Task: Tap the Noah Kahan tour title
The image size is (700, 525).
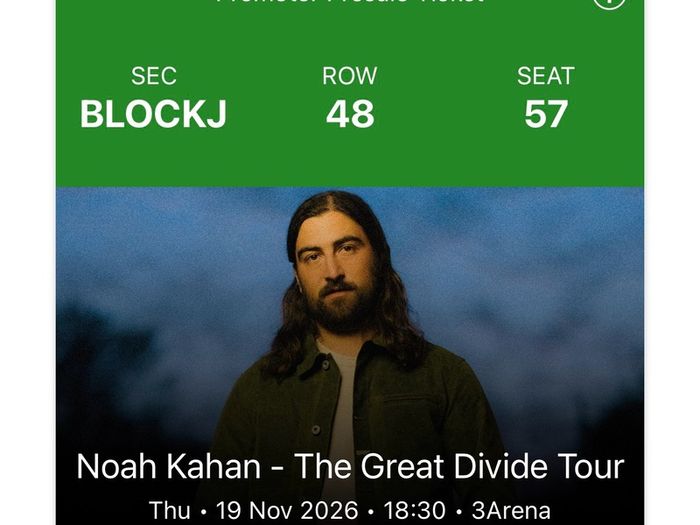Action: coord(350,467)
